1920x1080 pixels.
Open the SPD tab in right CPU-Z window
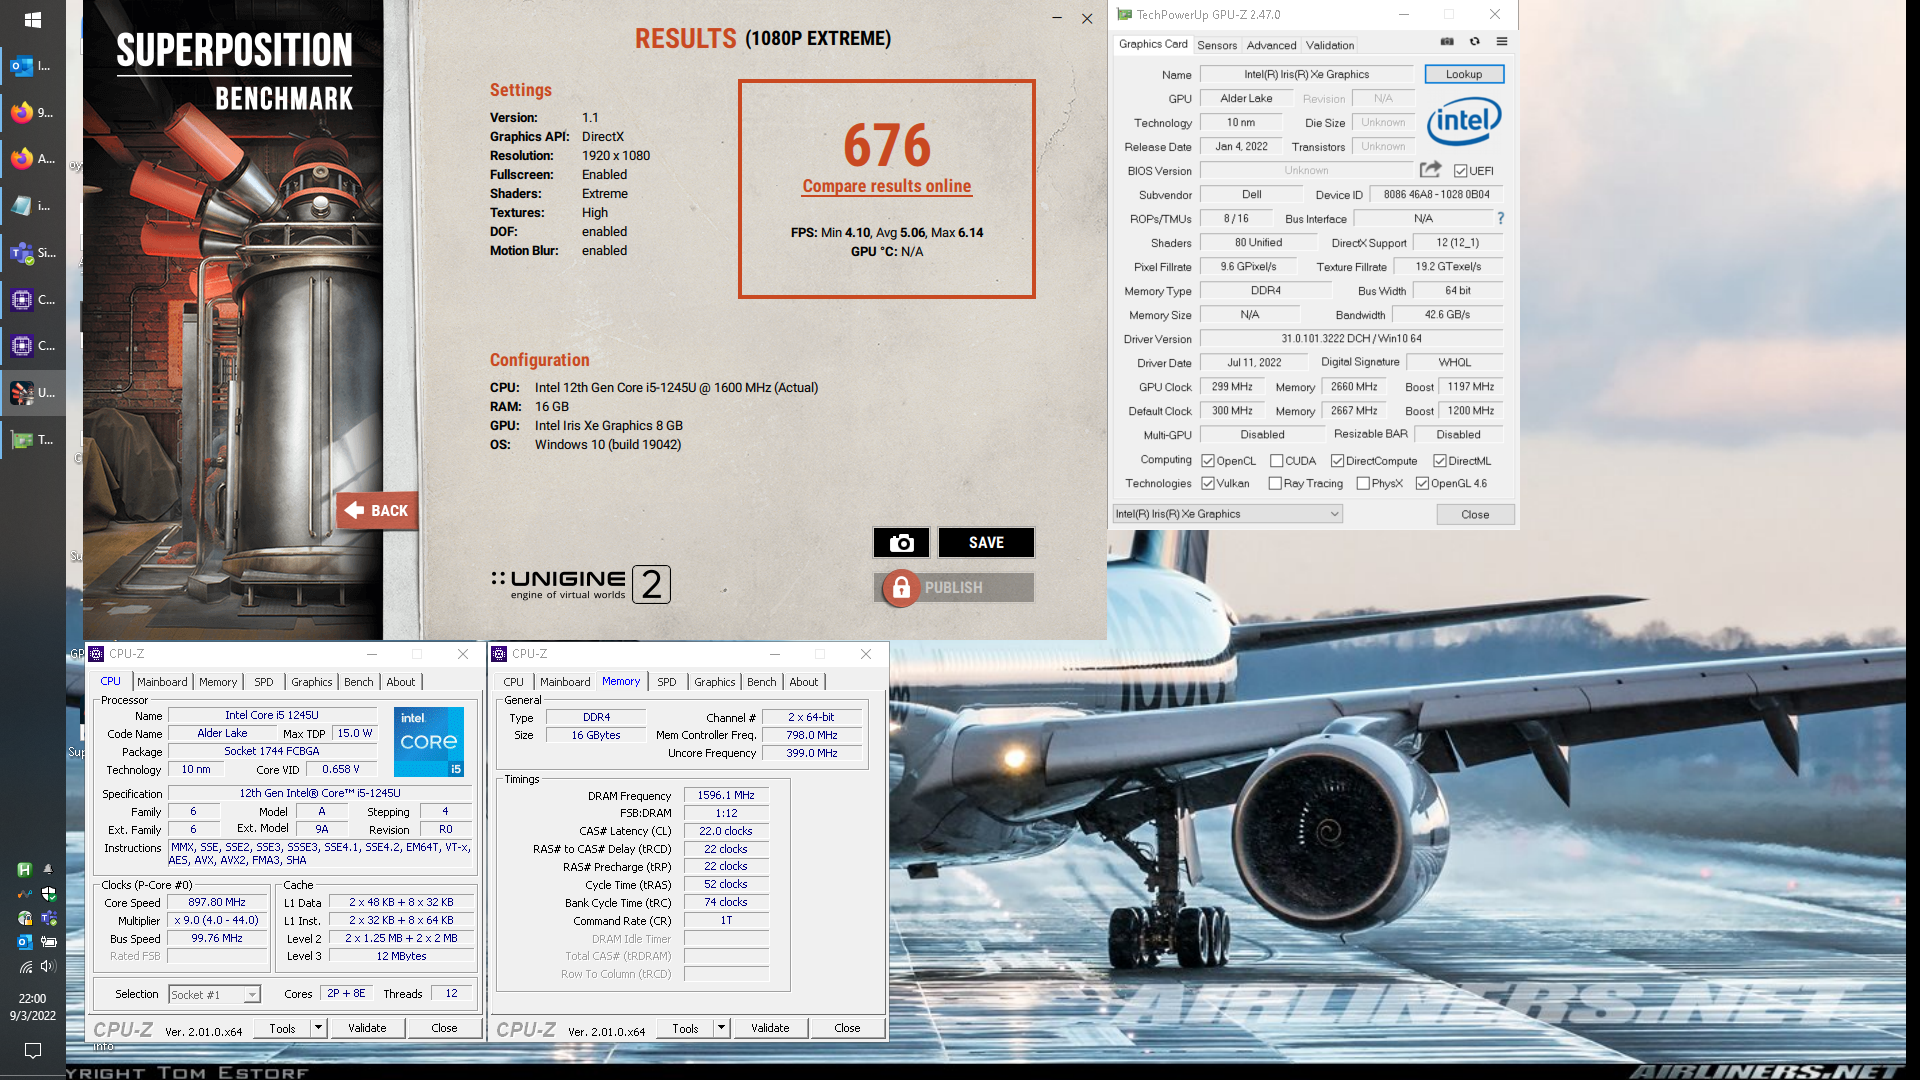[x=667, y=682]
